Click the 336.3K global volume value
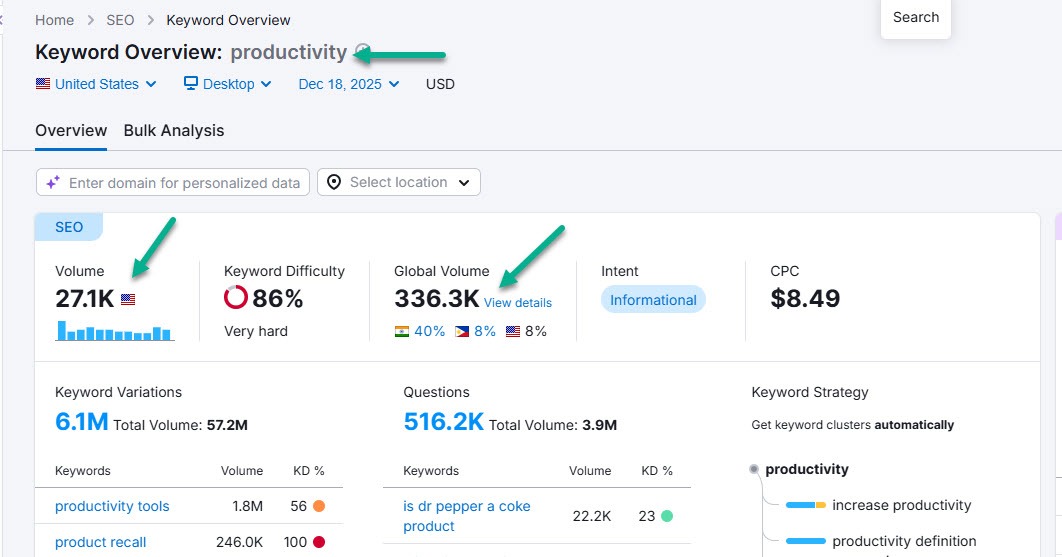 (x=437, y=298)
